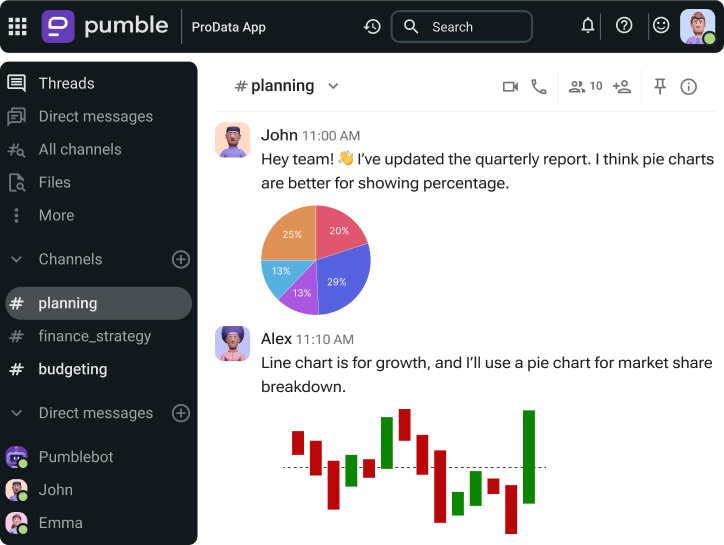Open notifications bell

pyautogui.click(x=587, y=25)
